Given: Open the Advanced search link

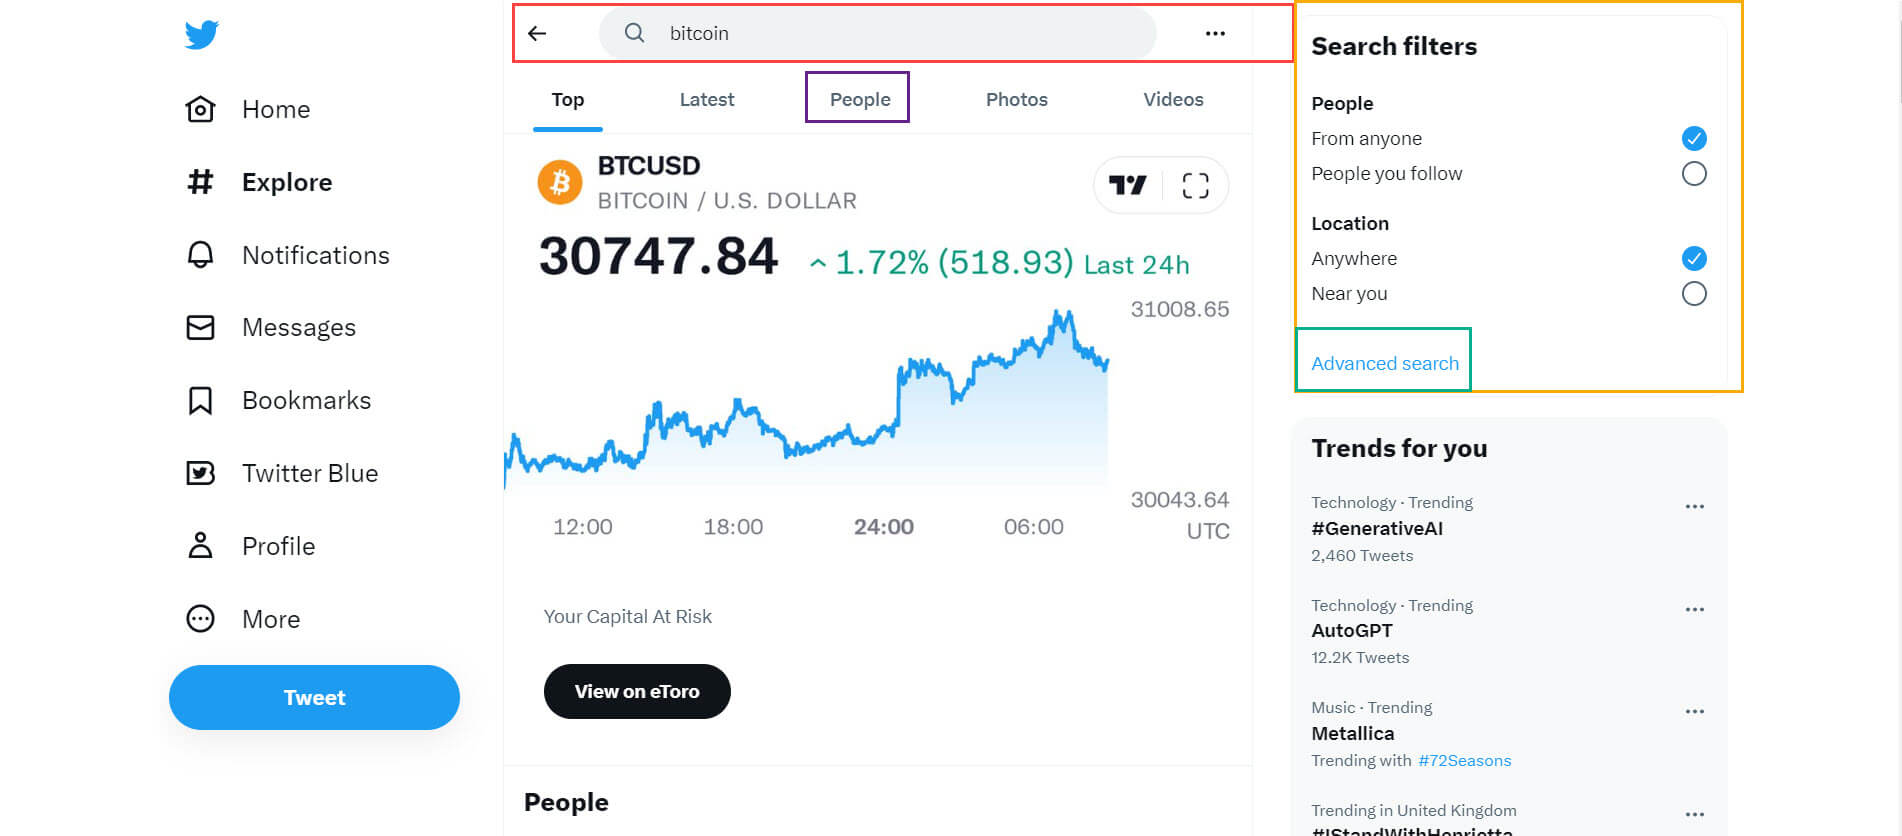Looking at the screenshot, I should 1385,363.
